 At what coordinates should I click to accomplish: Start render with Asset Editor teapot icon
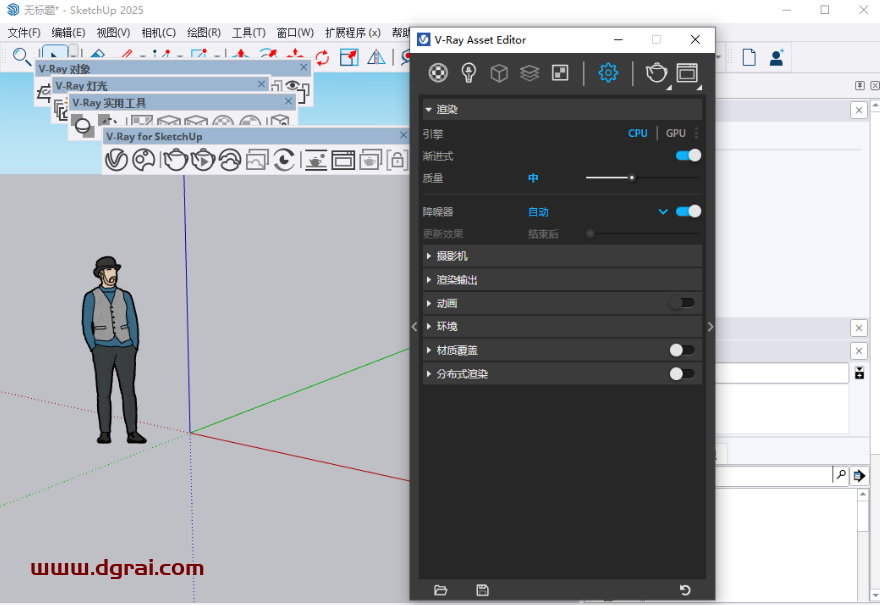pyautogui.click(x=656, y=73)
